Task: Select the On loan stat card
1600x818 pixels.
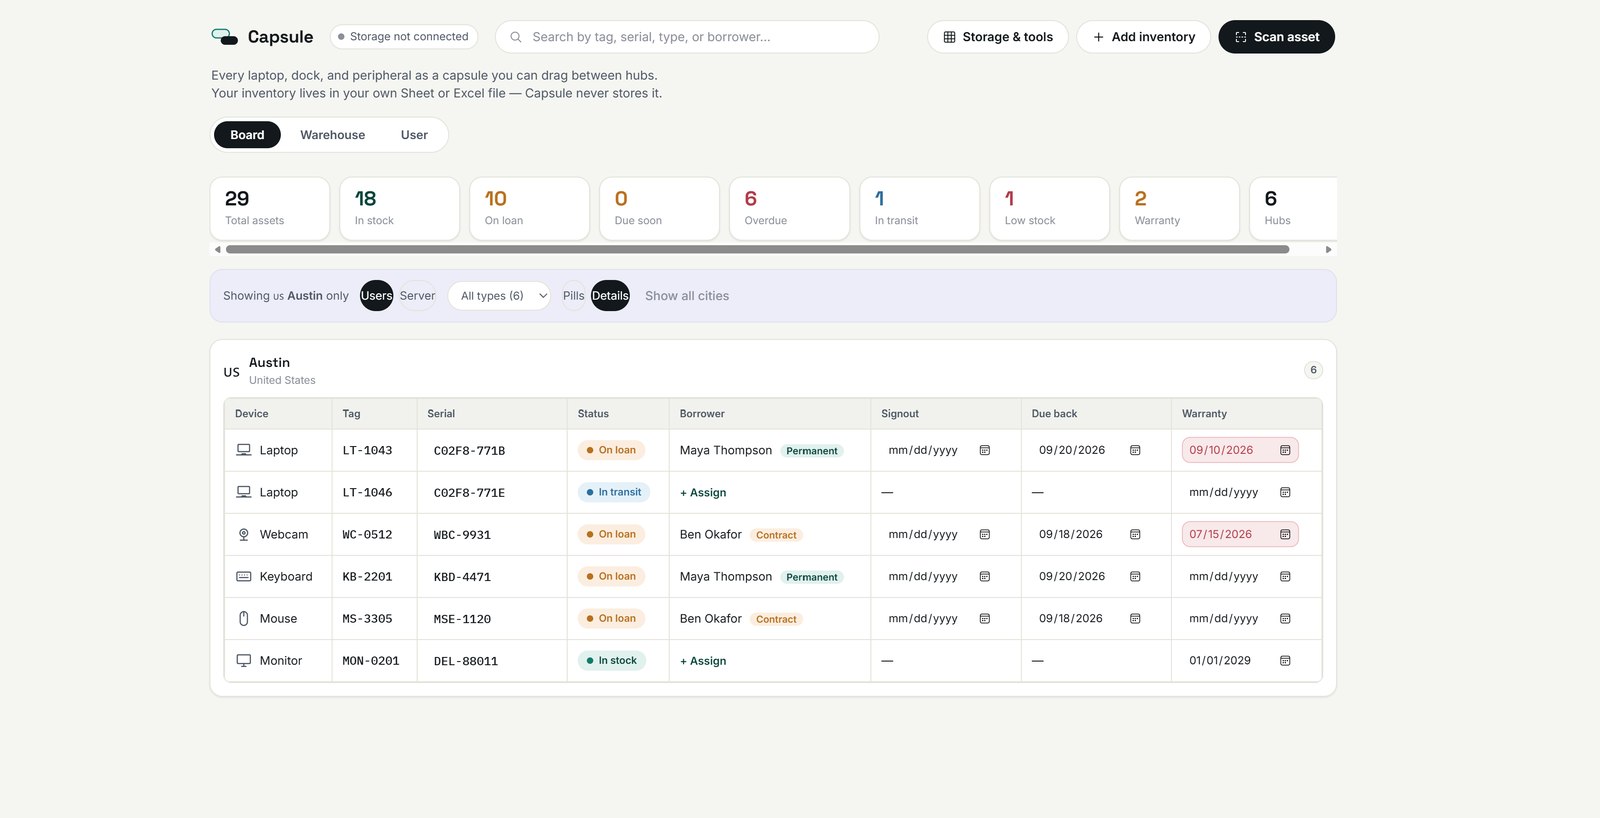Action: 530,209
